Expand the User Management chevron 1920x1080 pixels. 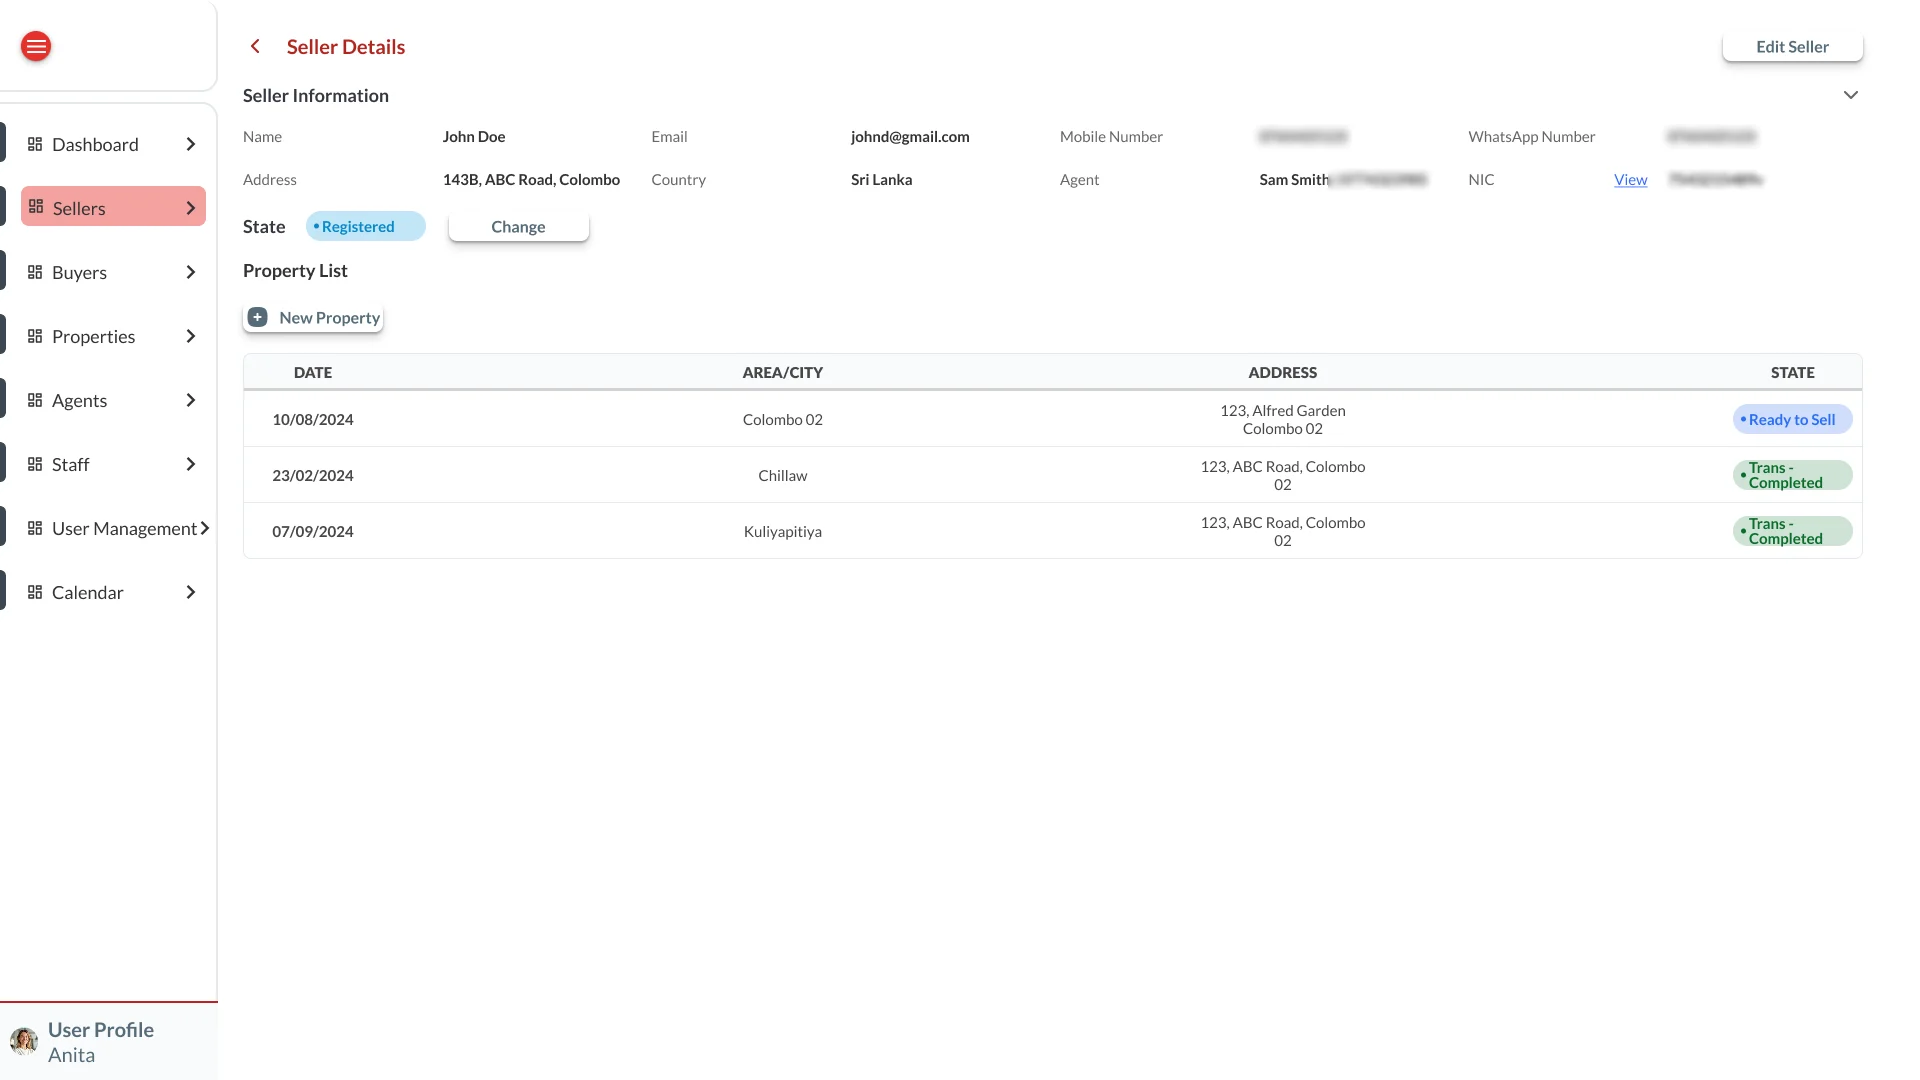click(x=204, y=528)
